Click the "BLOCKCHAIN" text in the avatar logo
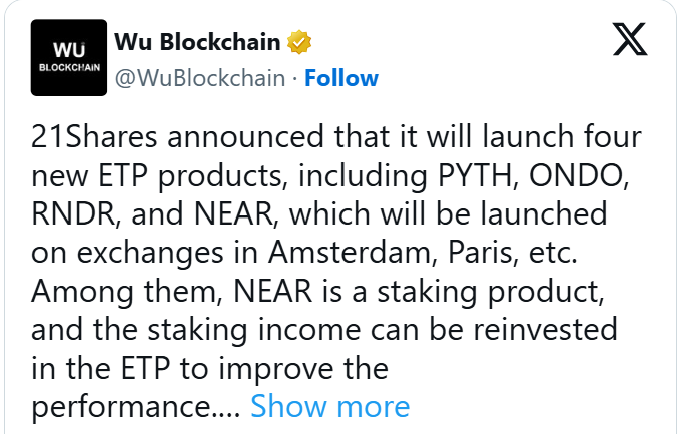The width and height of the screenshot is (686, 434). tap(69, 68)
